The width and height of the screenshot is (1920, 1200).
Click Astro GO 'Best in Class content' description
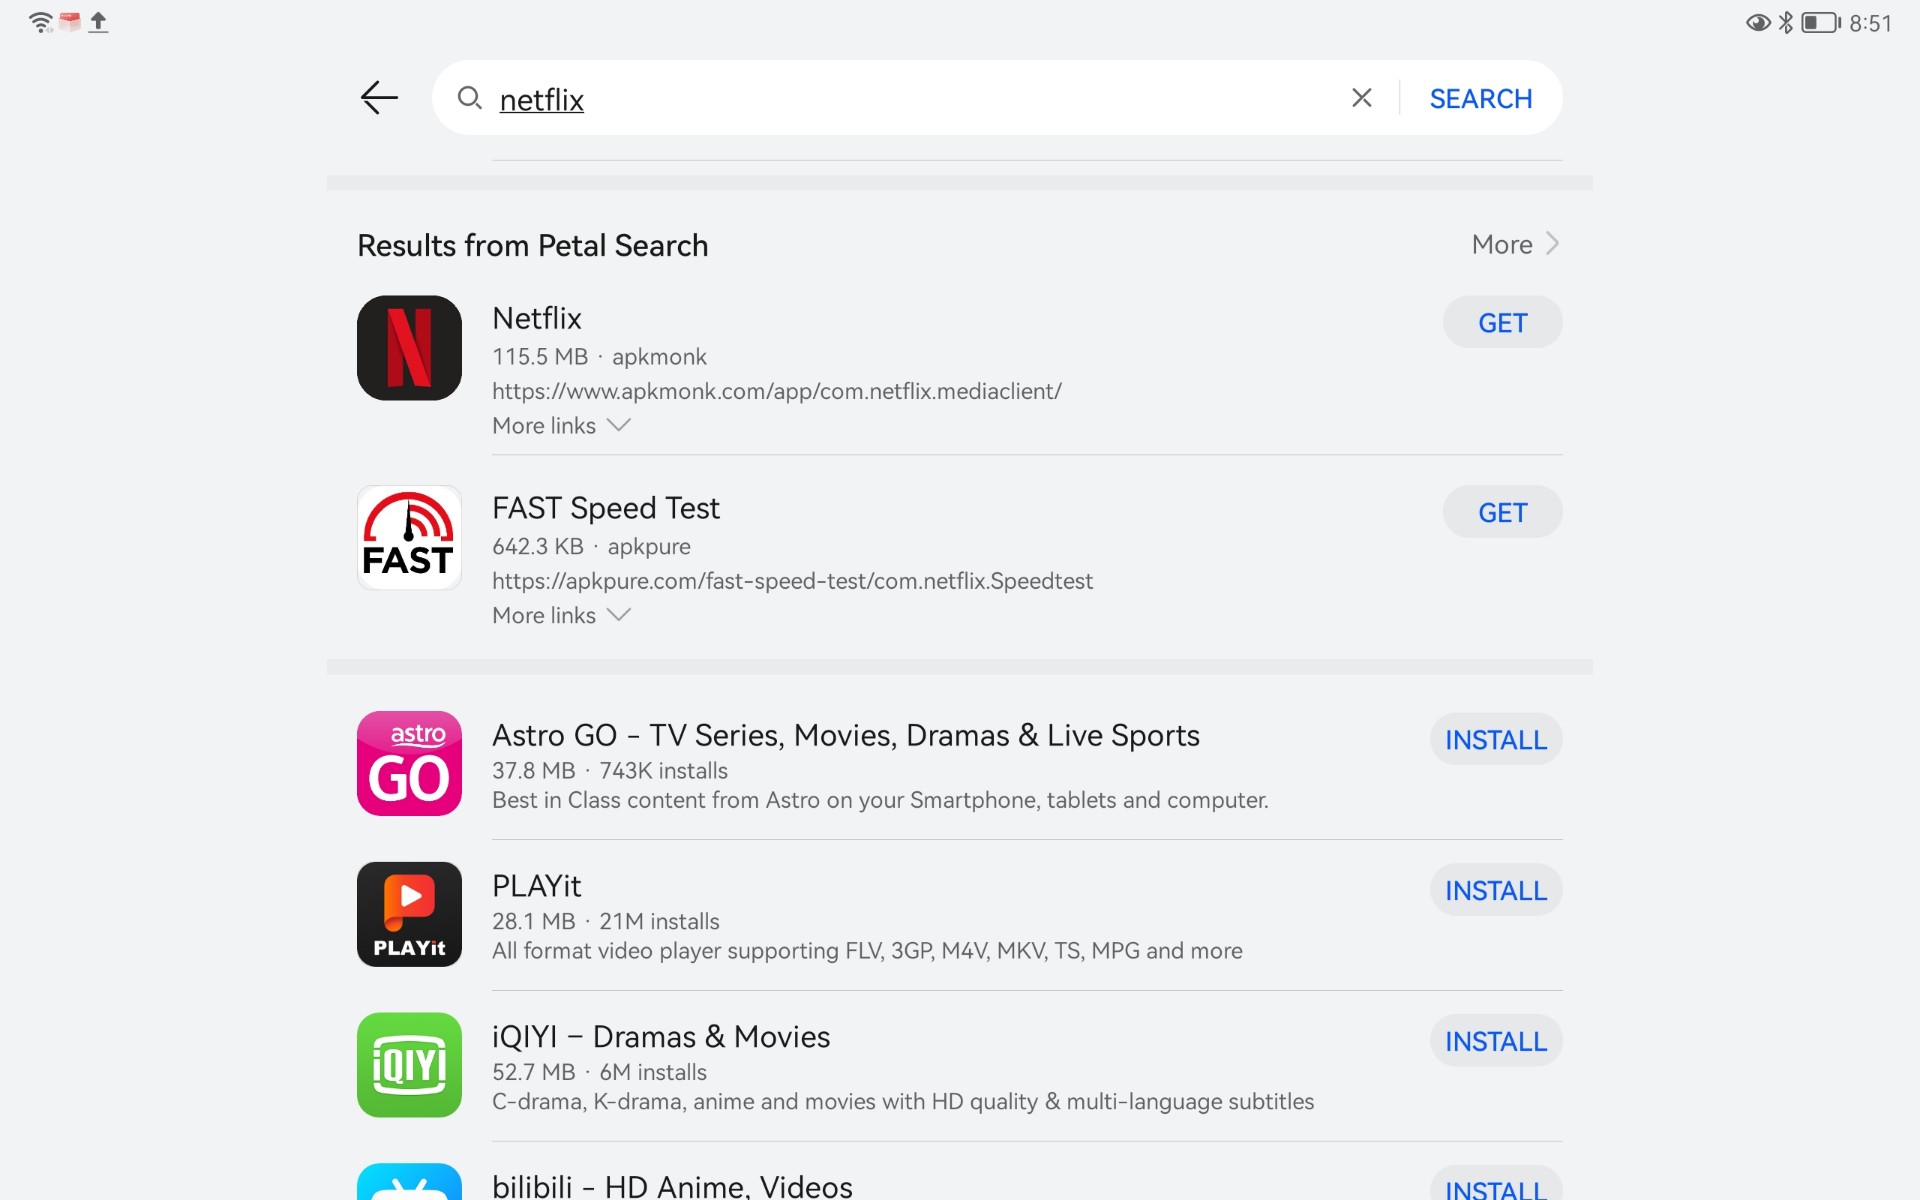880,800
